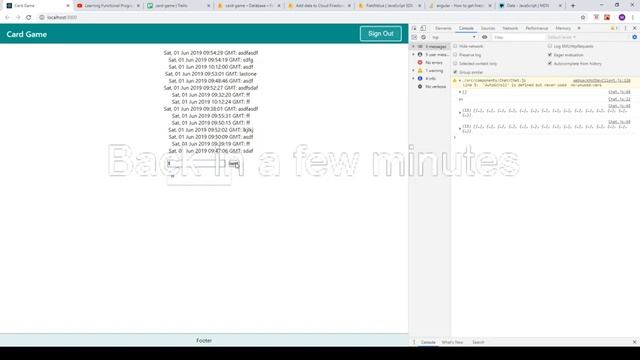Click the eye live expression icon

coord(484,37)
